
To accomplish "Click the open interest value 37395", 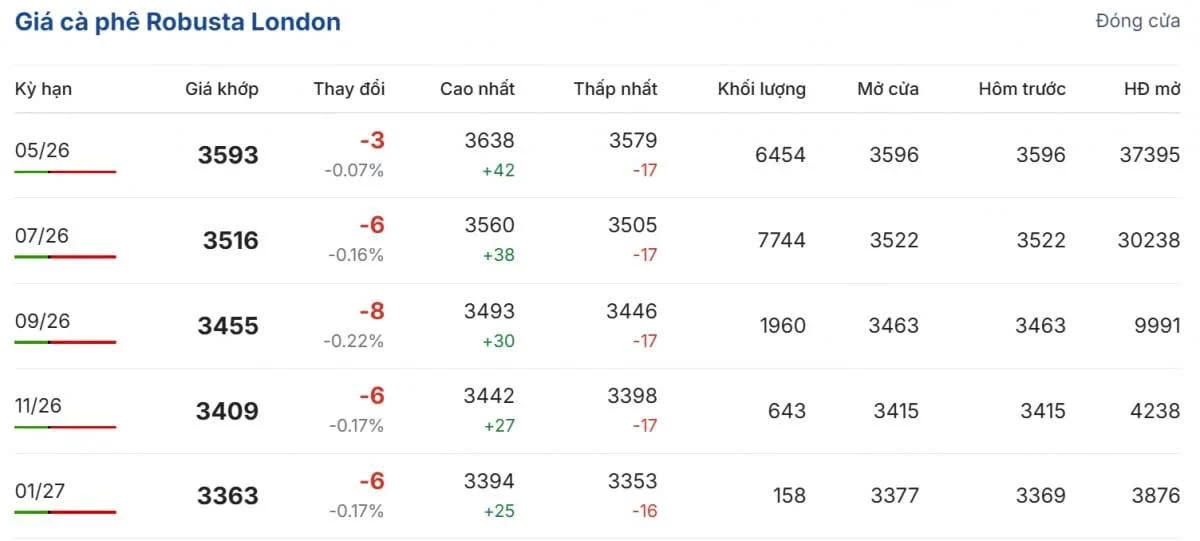I will (x=1150, y=155).
